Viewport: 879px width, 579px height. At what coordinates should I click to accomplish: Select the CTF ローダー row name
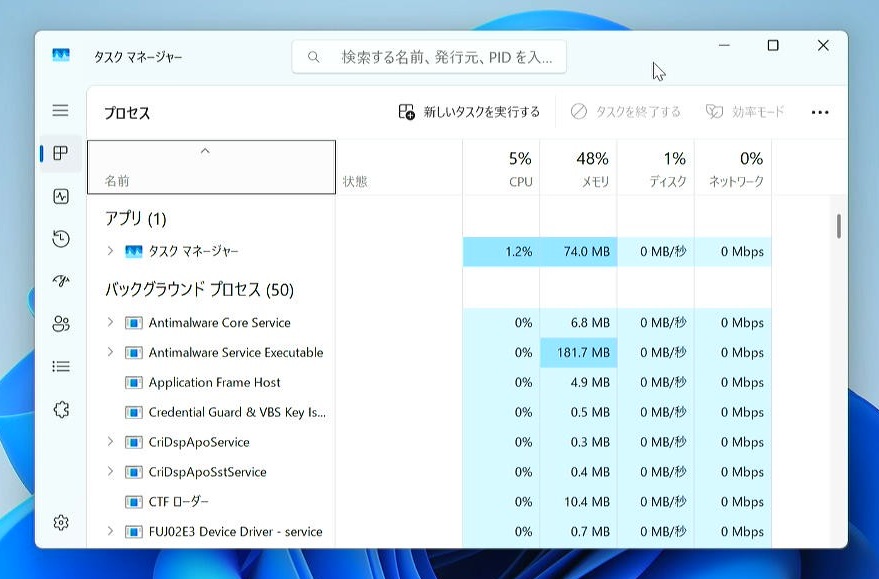click(x=178, y=502)
